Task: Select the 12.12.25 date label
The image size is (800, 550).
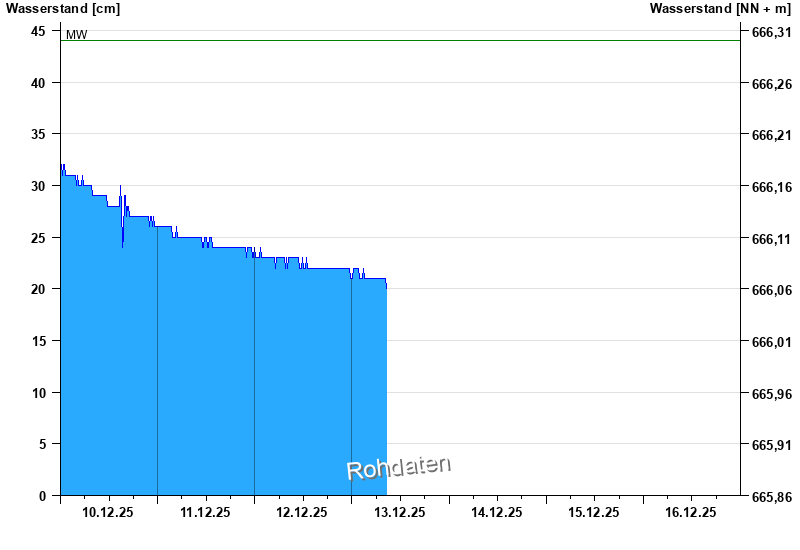Action: pos(302,512)
